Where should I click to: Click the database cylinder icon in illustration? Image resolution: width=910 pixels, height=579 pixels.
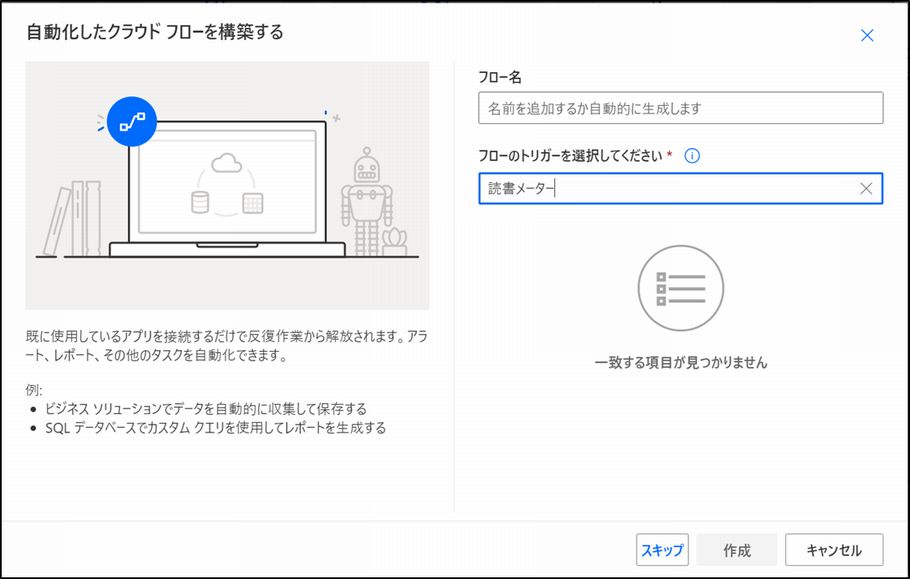coord(200,202)
